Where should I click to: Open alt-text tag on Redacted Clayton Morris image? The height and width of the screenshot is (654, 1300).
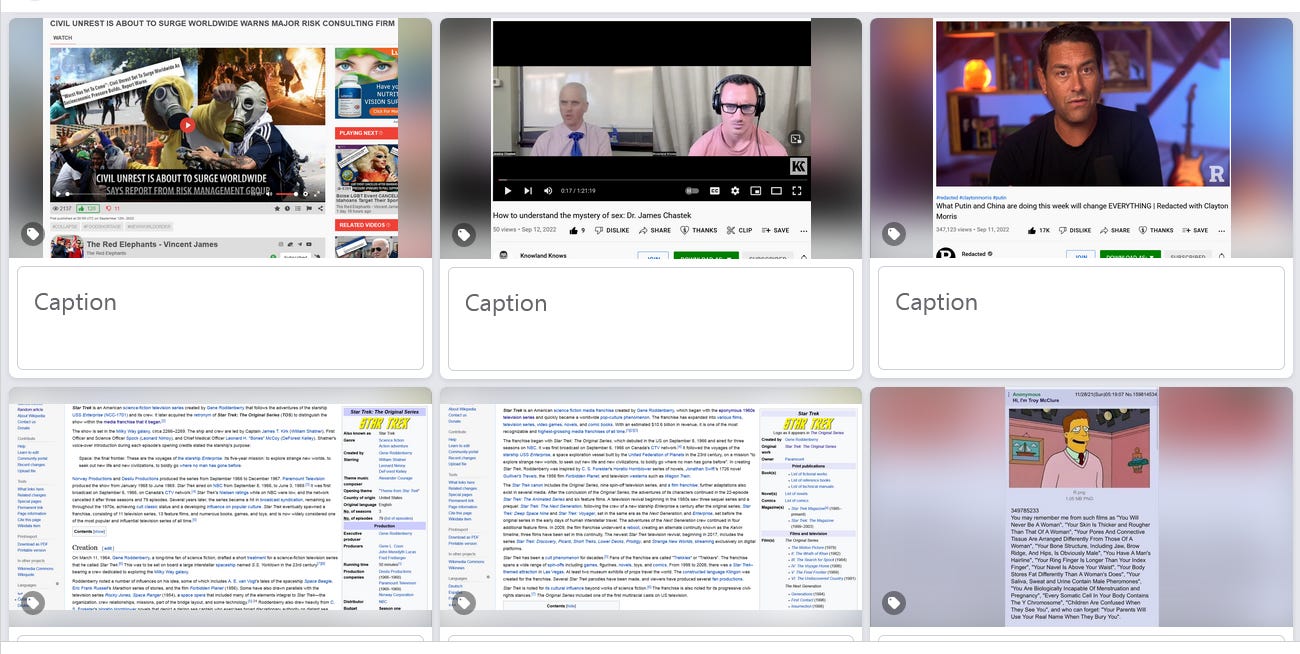click(894, 234)
